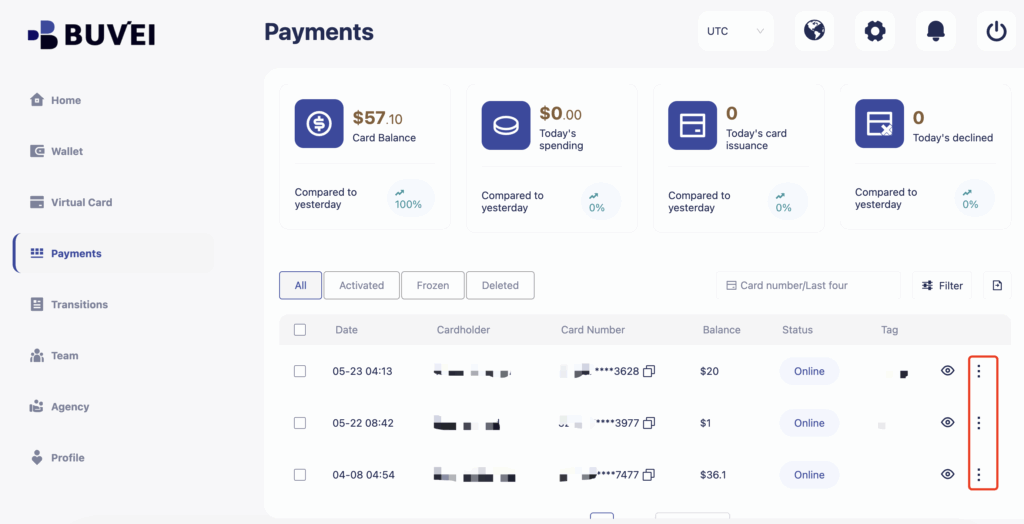Screen dimensions: 1024x524
Task: Open Virtual Card in sidebar
Action: tap(81, 202)
